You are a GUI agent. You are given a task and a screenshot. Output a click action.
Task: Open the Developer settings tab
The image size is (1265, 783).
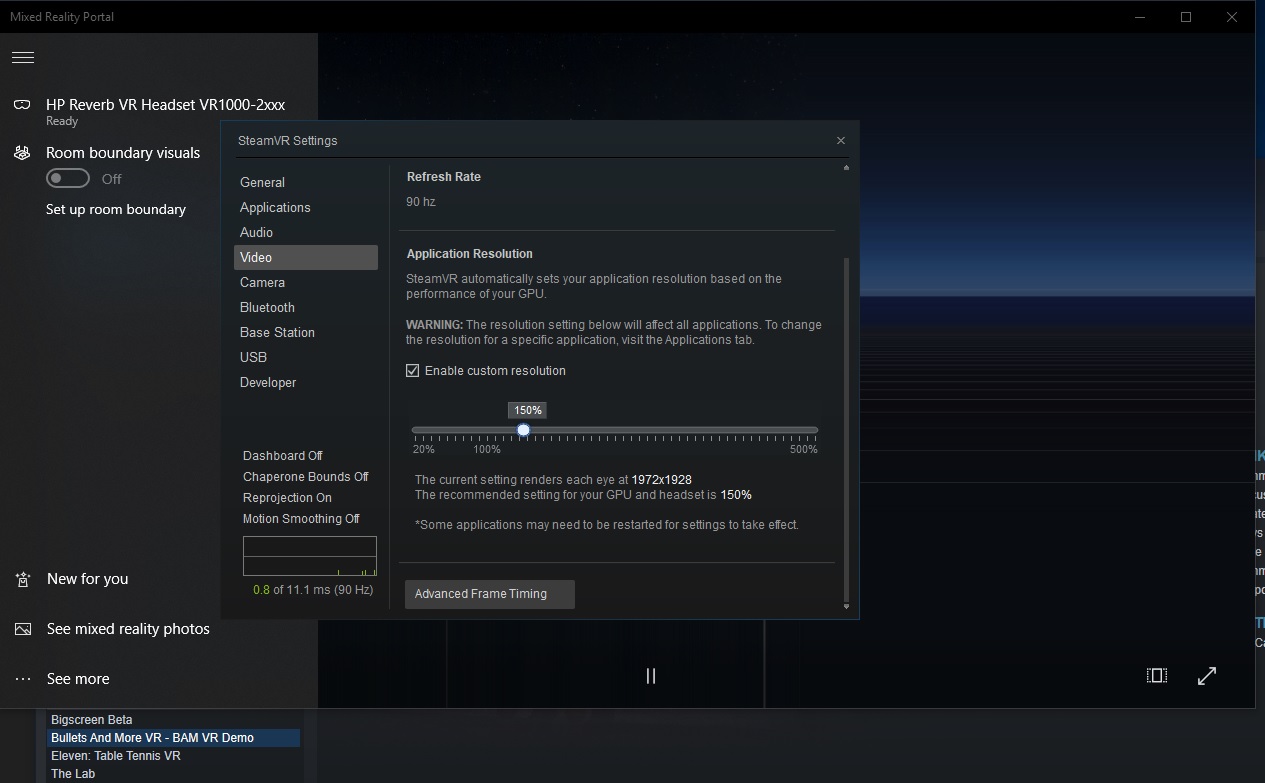306,382
